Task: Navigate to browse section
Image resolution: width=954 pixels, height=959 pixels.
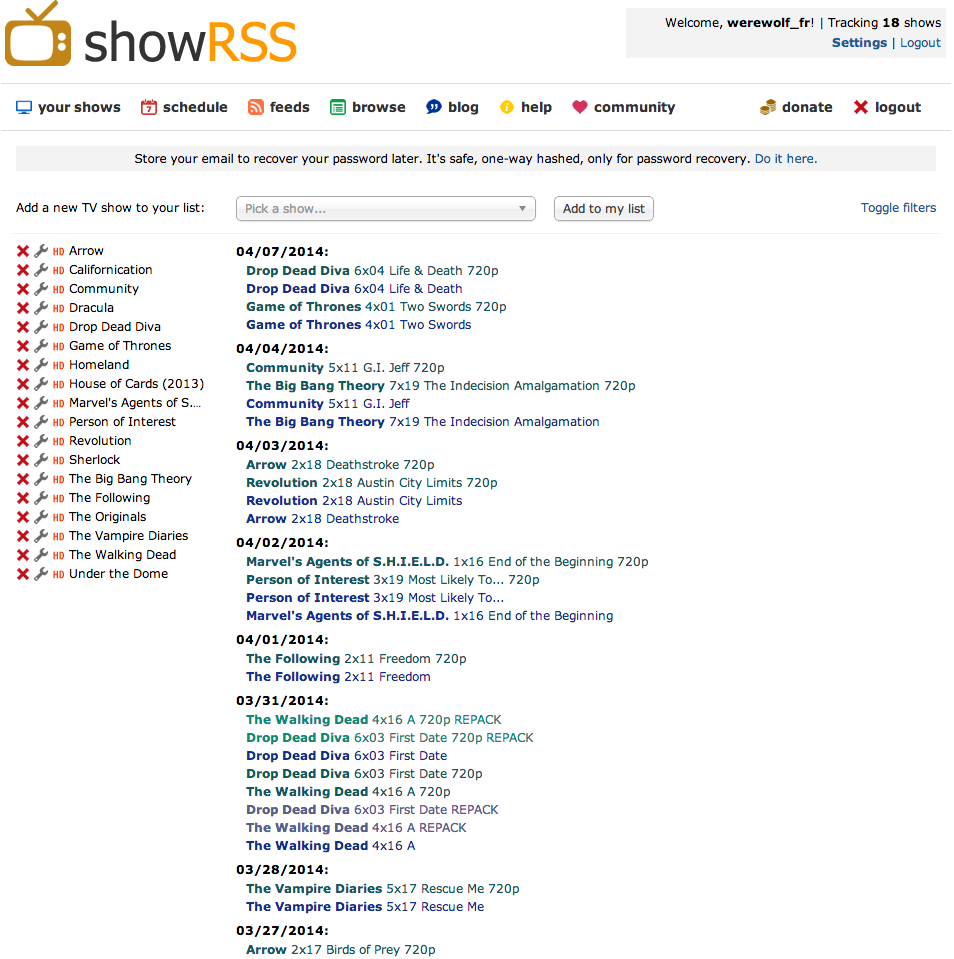Action: (x=368, y=107)
